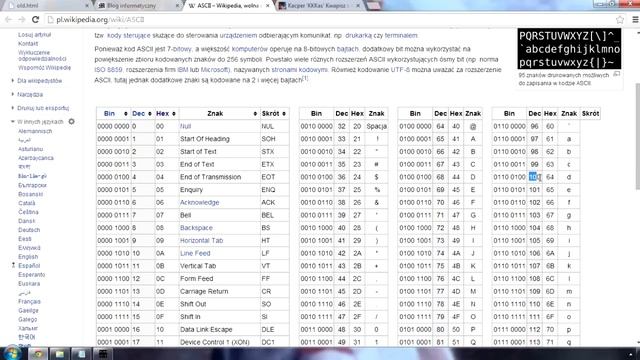Bookmark this page with the star icon
This screenshot has width=640, height=360.
(620, 19)
